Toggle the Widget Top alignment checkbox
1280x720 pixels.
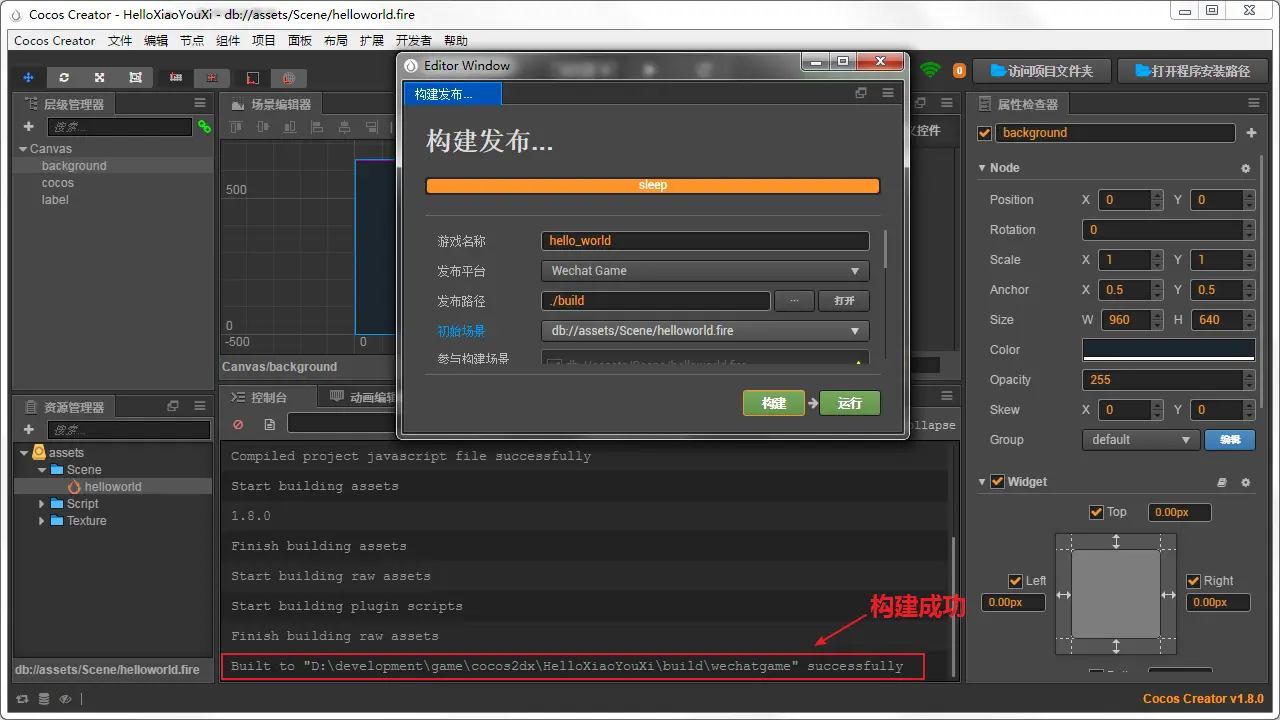click(x=1096, y=512)
